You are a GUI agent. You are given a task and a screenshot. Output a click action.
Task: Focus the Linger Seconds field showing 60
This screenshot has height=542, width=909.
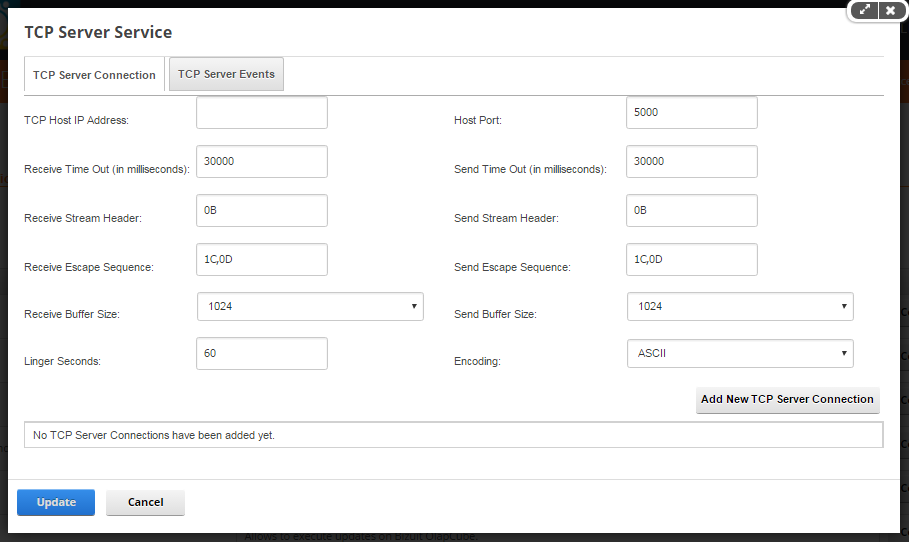pos(262,354)
